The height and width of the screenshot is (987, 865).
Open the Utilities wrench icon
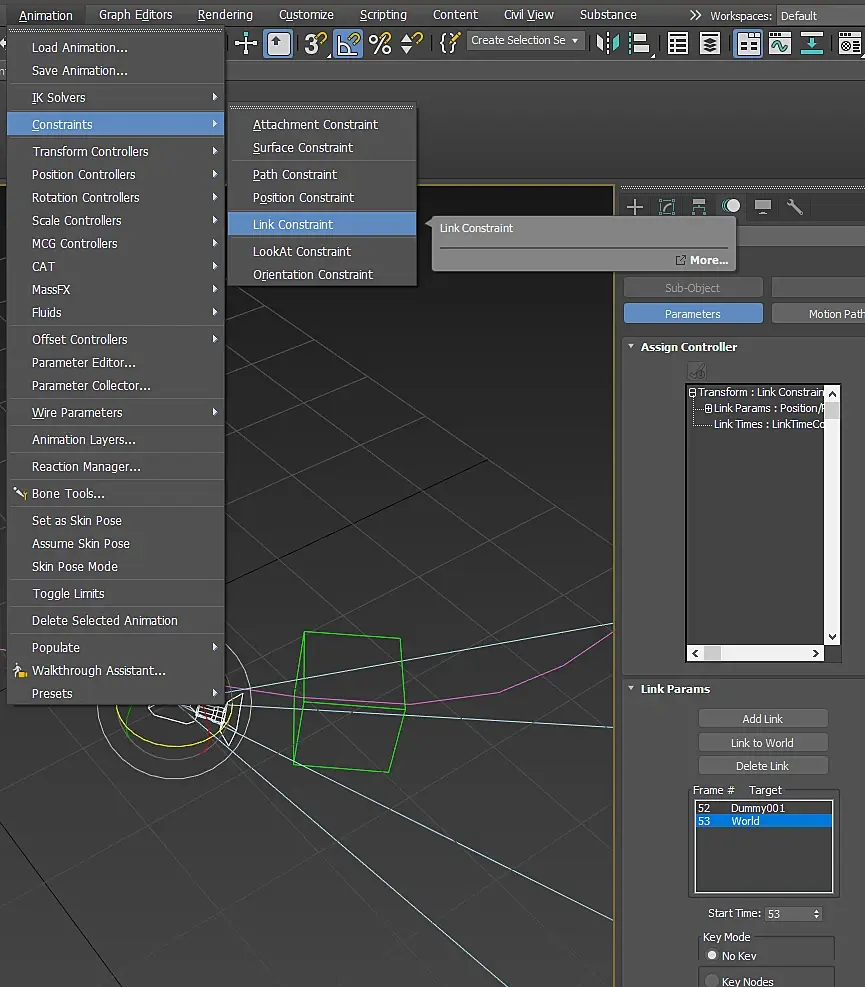(x=795, y=207)
